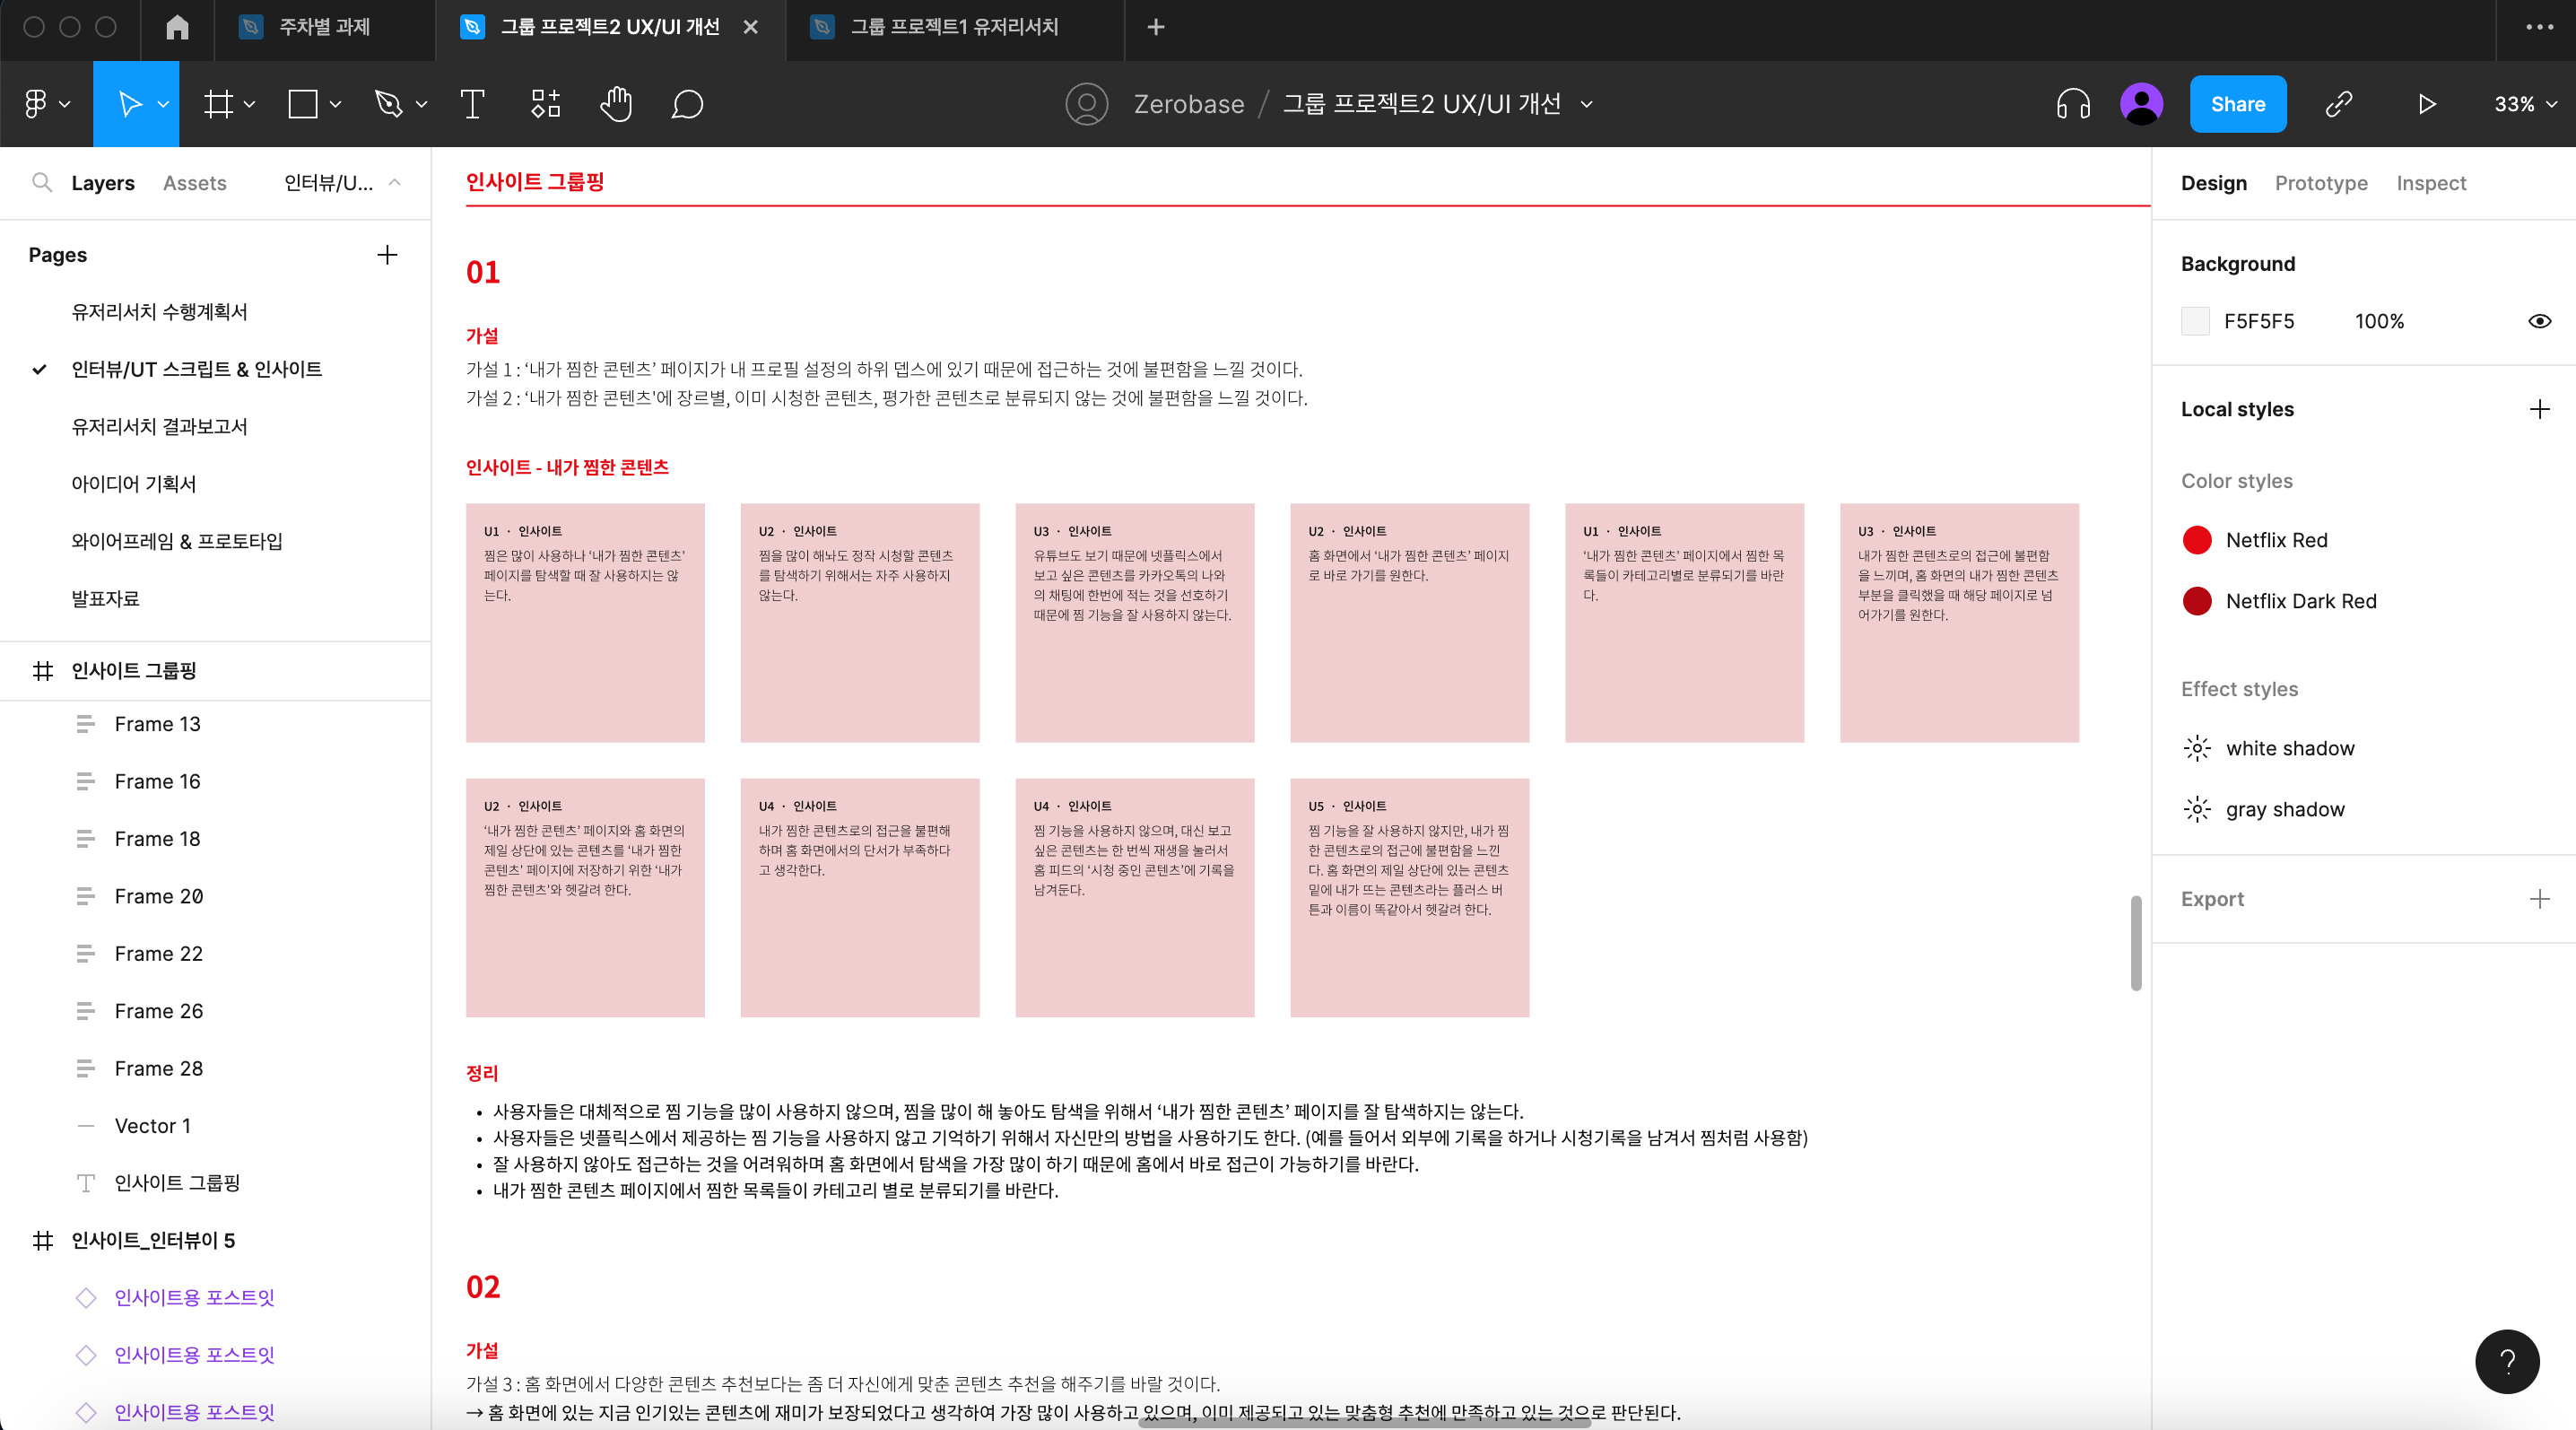Open shape tools dropdown arrow
2576x1430 pixels.
(x=335, y=104)
